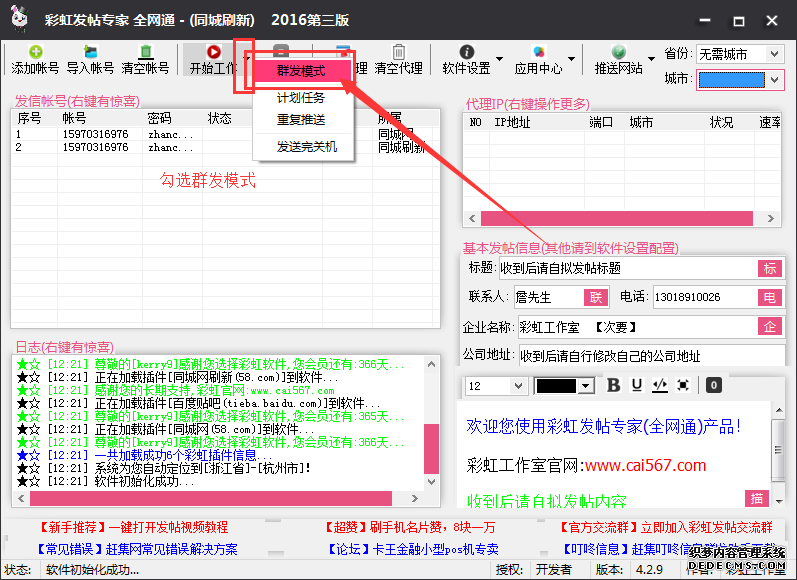Click the 描 button in the content editor

point(756,499)
